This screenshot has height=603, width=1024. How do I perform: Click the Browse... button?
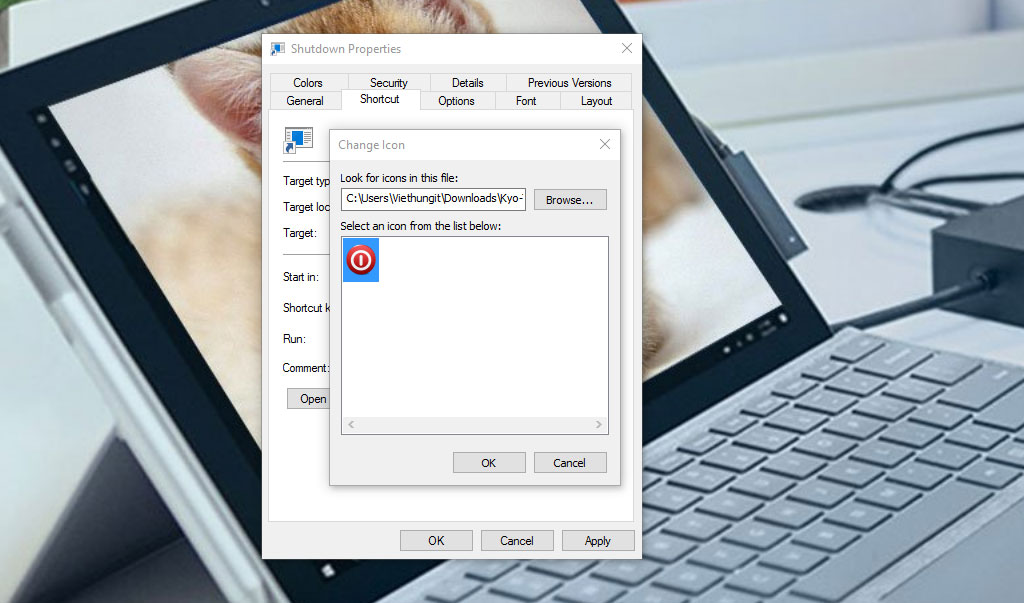tap(570, 200)
